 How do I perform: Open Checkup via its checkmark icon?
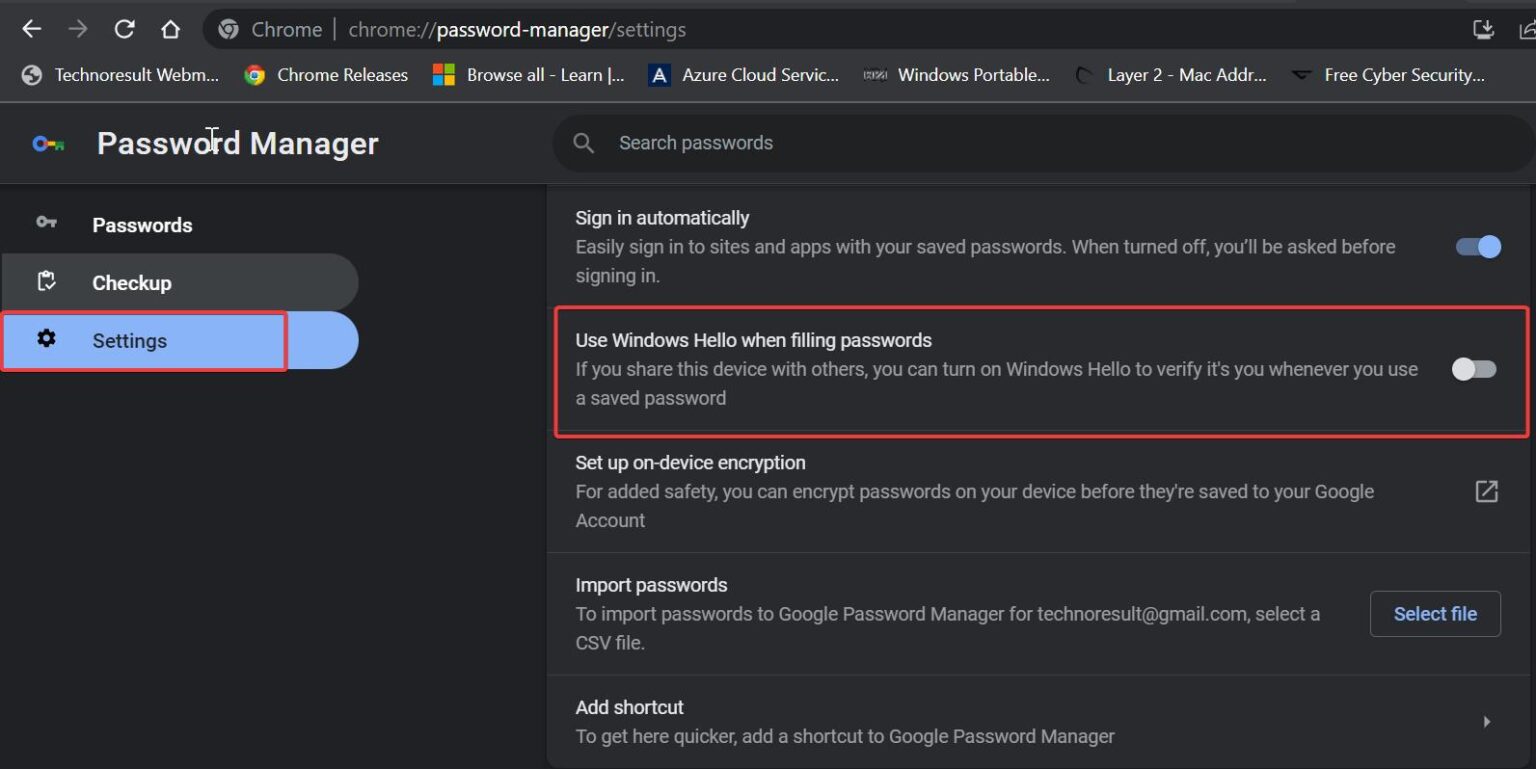pos(46,282)
